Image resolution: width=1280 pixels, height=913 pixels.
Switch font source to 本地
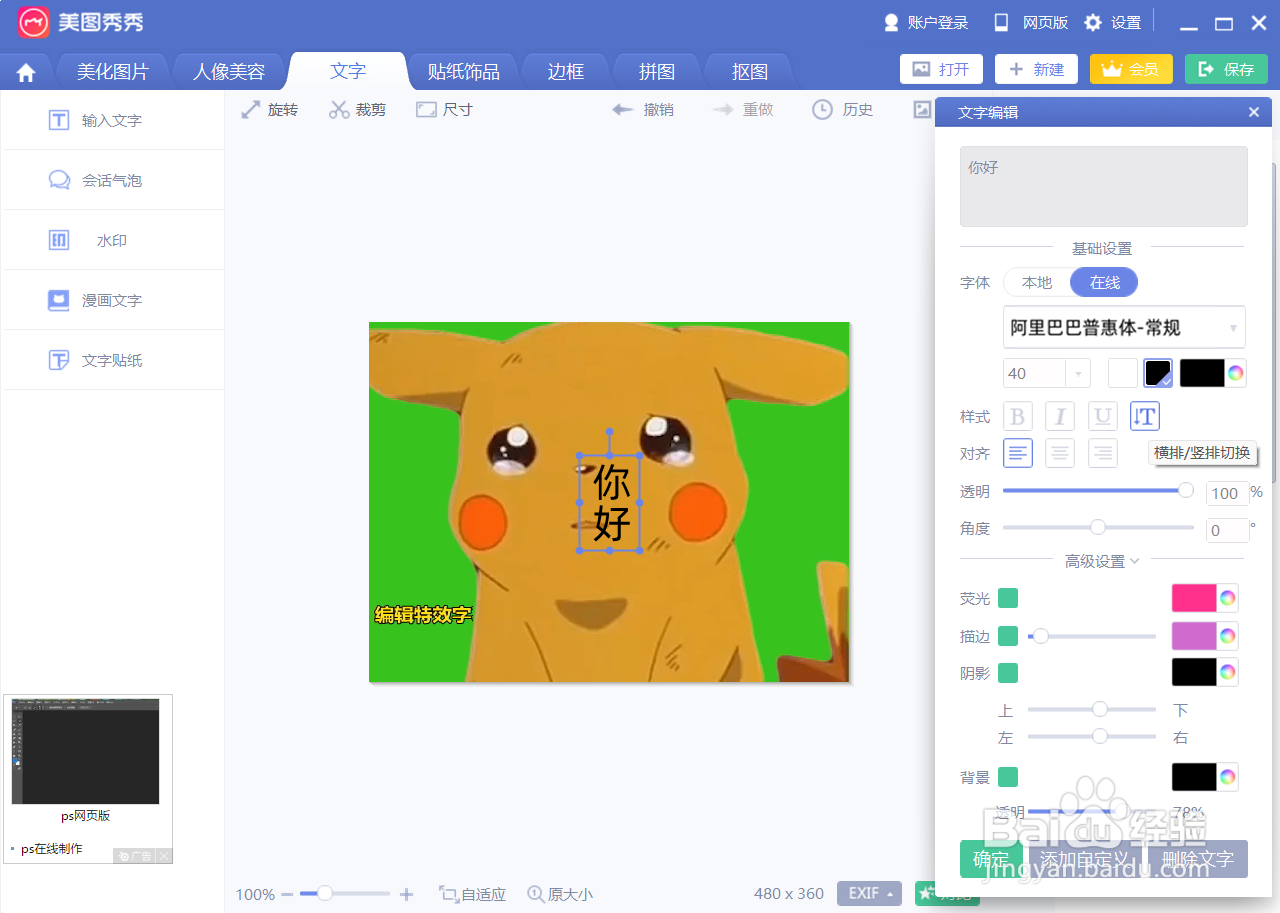click(1037, 282)
